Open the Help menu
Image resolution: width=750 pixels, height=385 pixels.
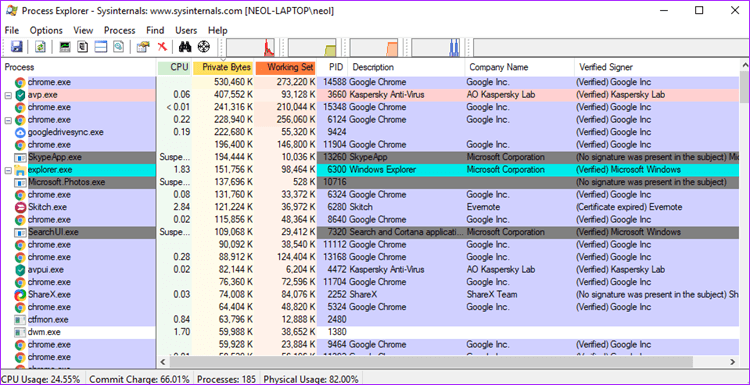coord(218,30)
